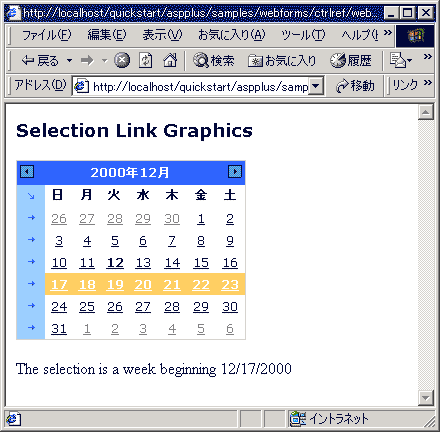The width and height of the screenshot is (440, 432).
Task: Select the whole month with diagonal arrow
Action: (x=31, y=196)
